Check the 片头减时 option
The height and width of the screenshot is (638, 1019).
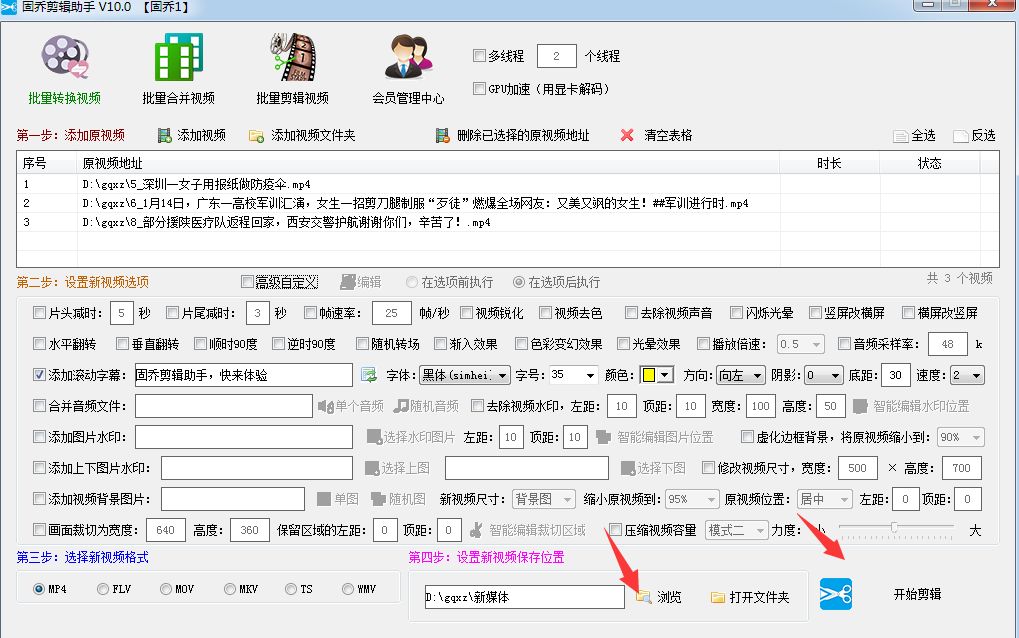39,313
